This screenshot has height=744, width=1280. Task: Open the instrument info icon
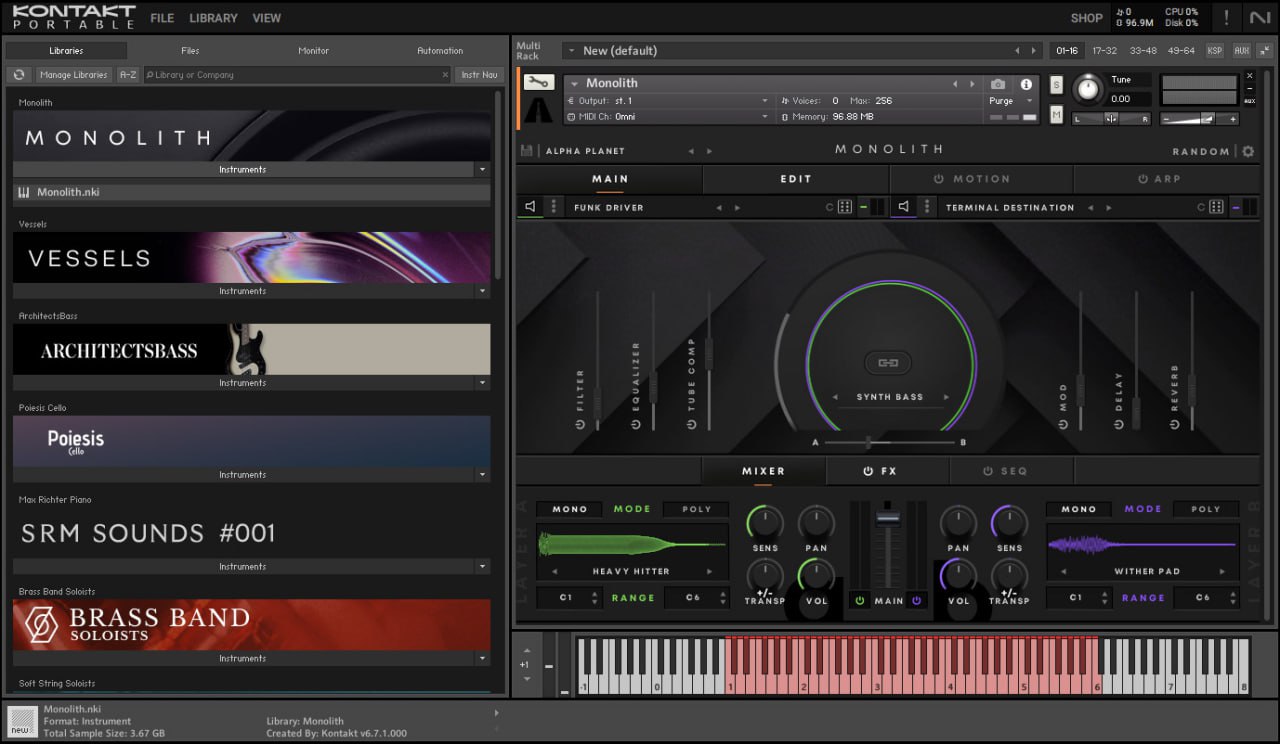(1026, 85)
